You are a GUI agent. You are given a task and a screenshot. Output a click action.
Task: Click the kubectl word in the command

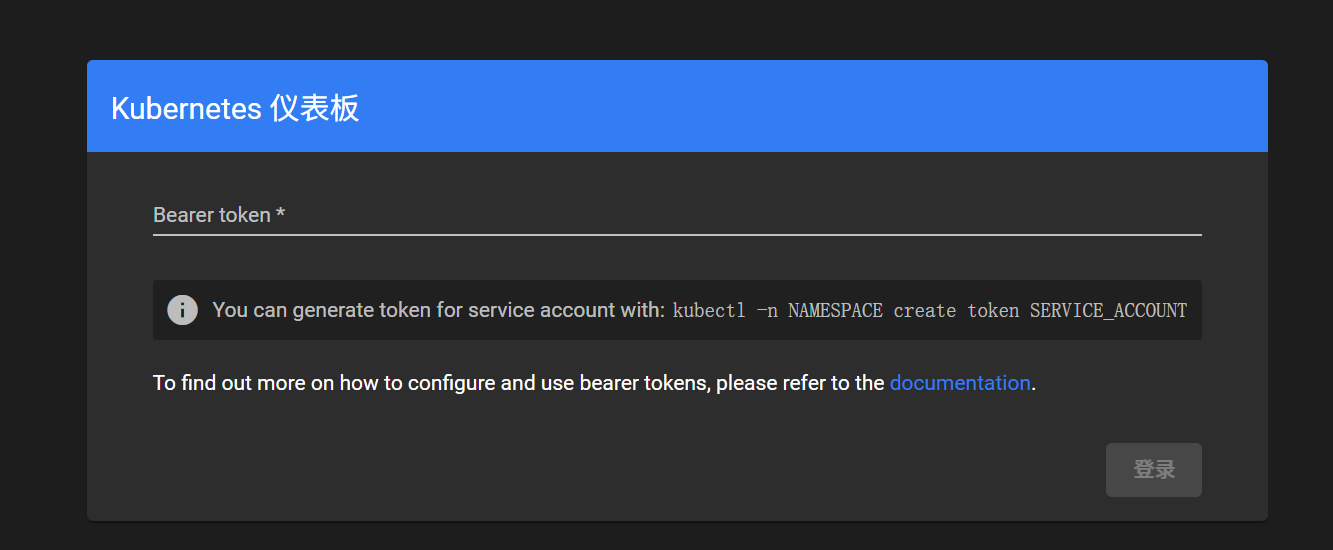click(x=709, y=310)
